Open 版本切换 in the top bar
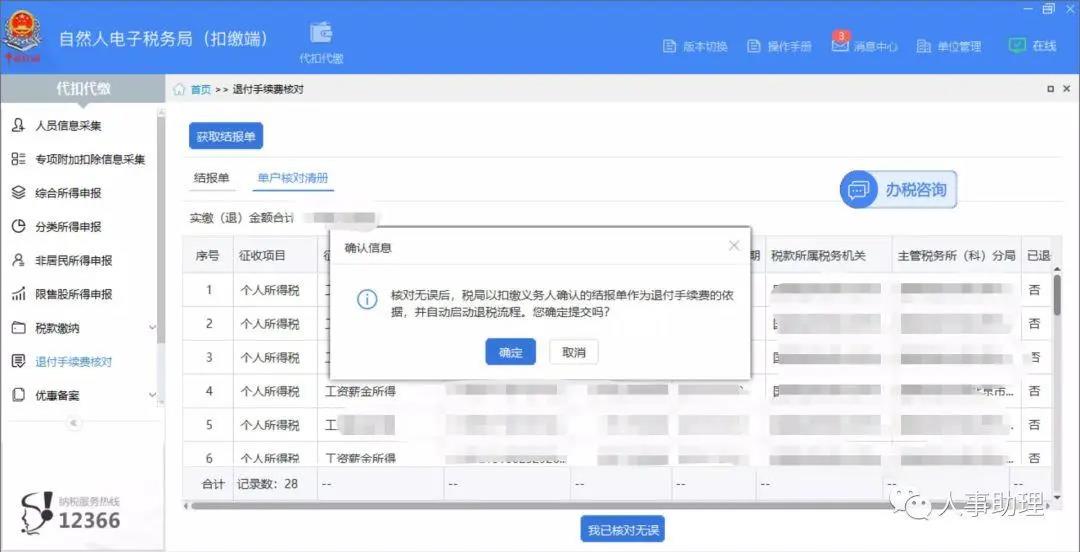 coord(695,46)
